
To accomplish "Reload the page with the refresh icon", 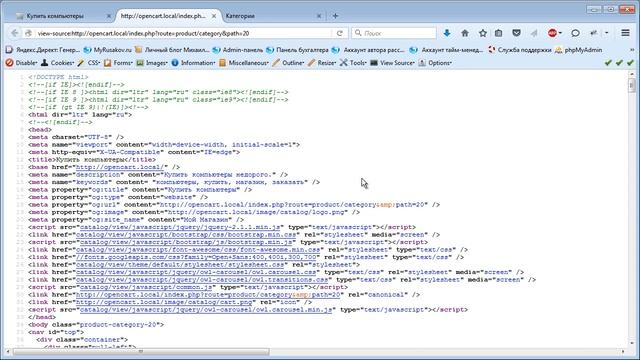I will [340, 33].
